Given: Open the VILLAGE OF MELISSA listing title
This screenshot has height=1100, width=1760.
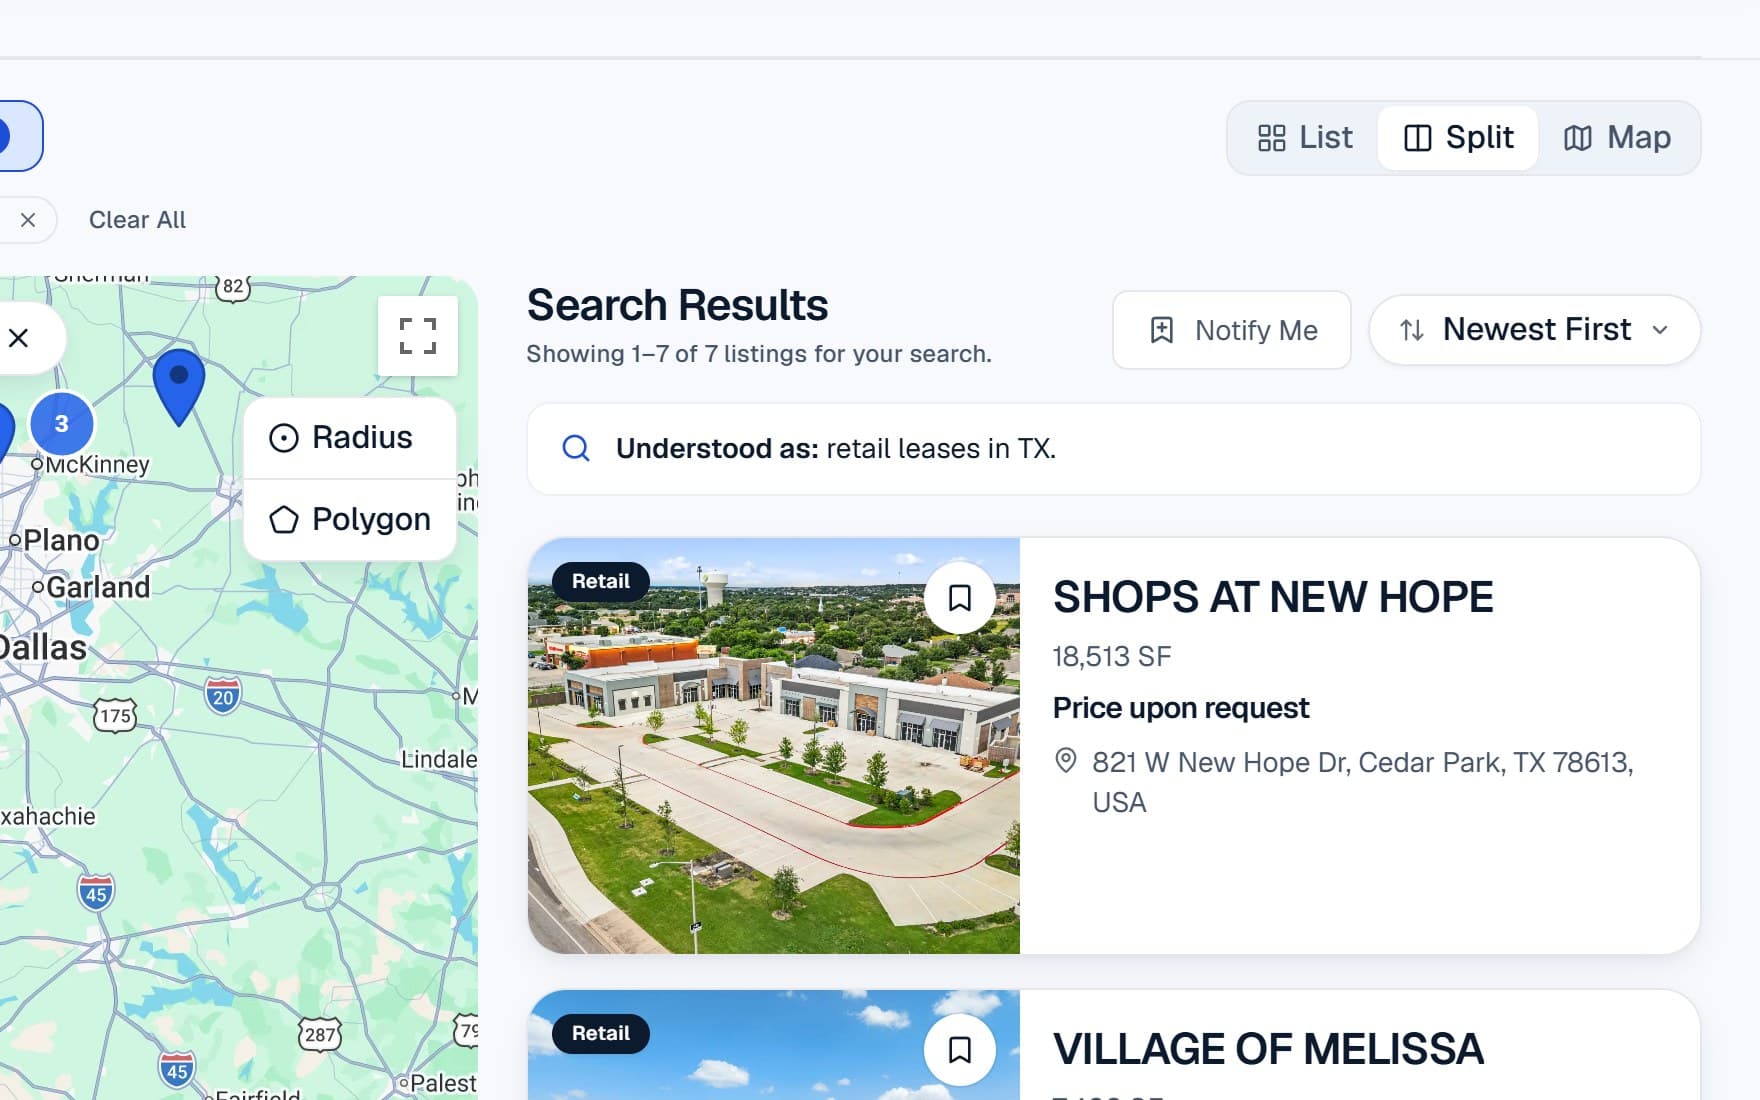Looking at the screenshot, I should (x=1268, y=1050).
